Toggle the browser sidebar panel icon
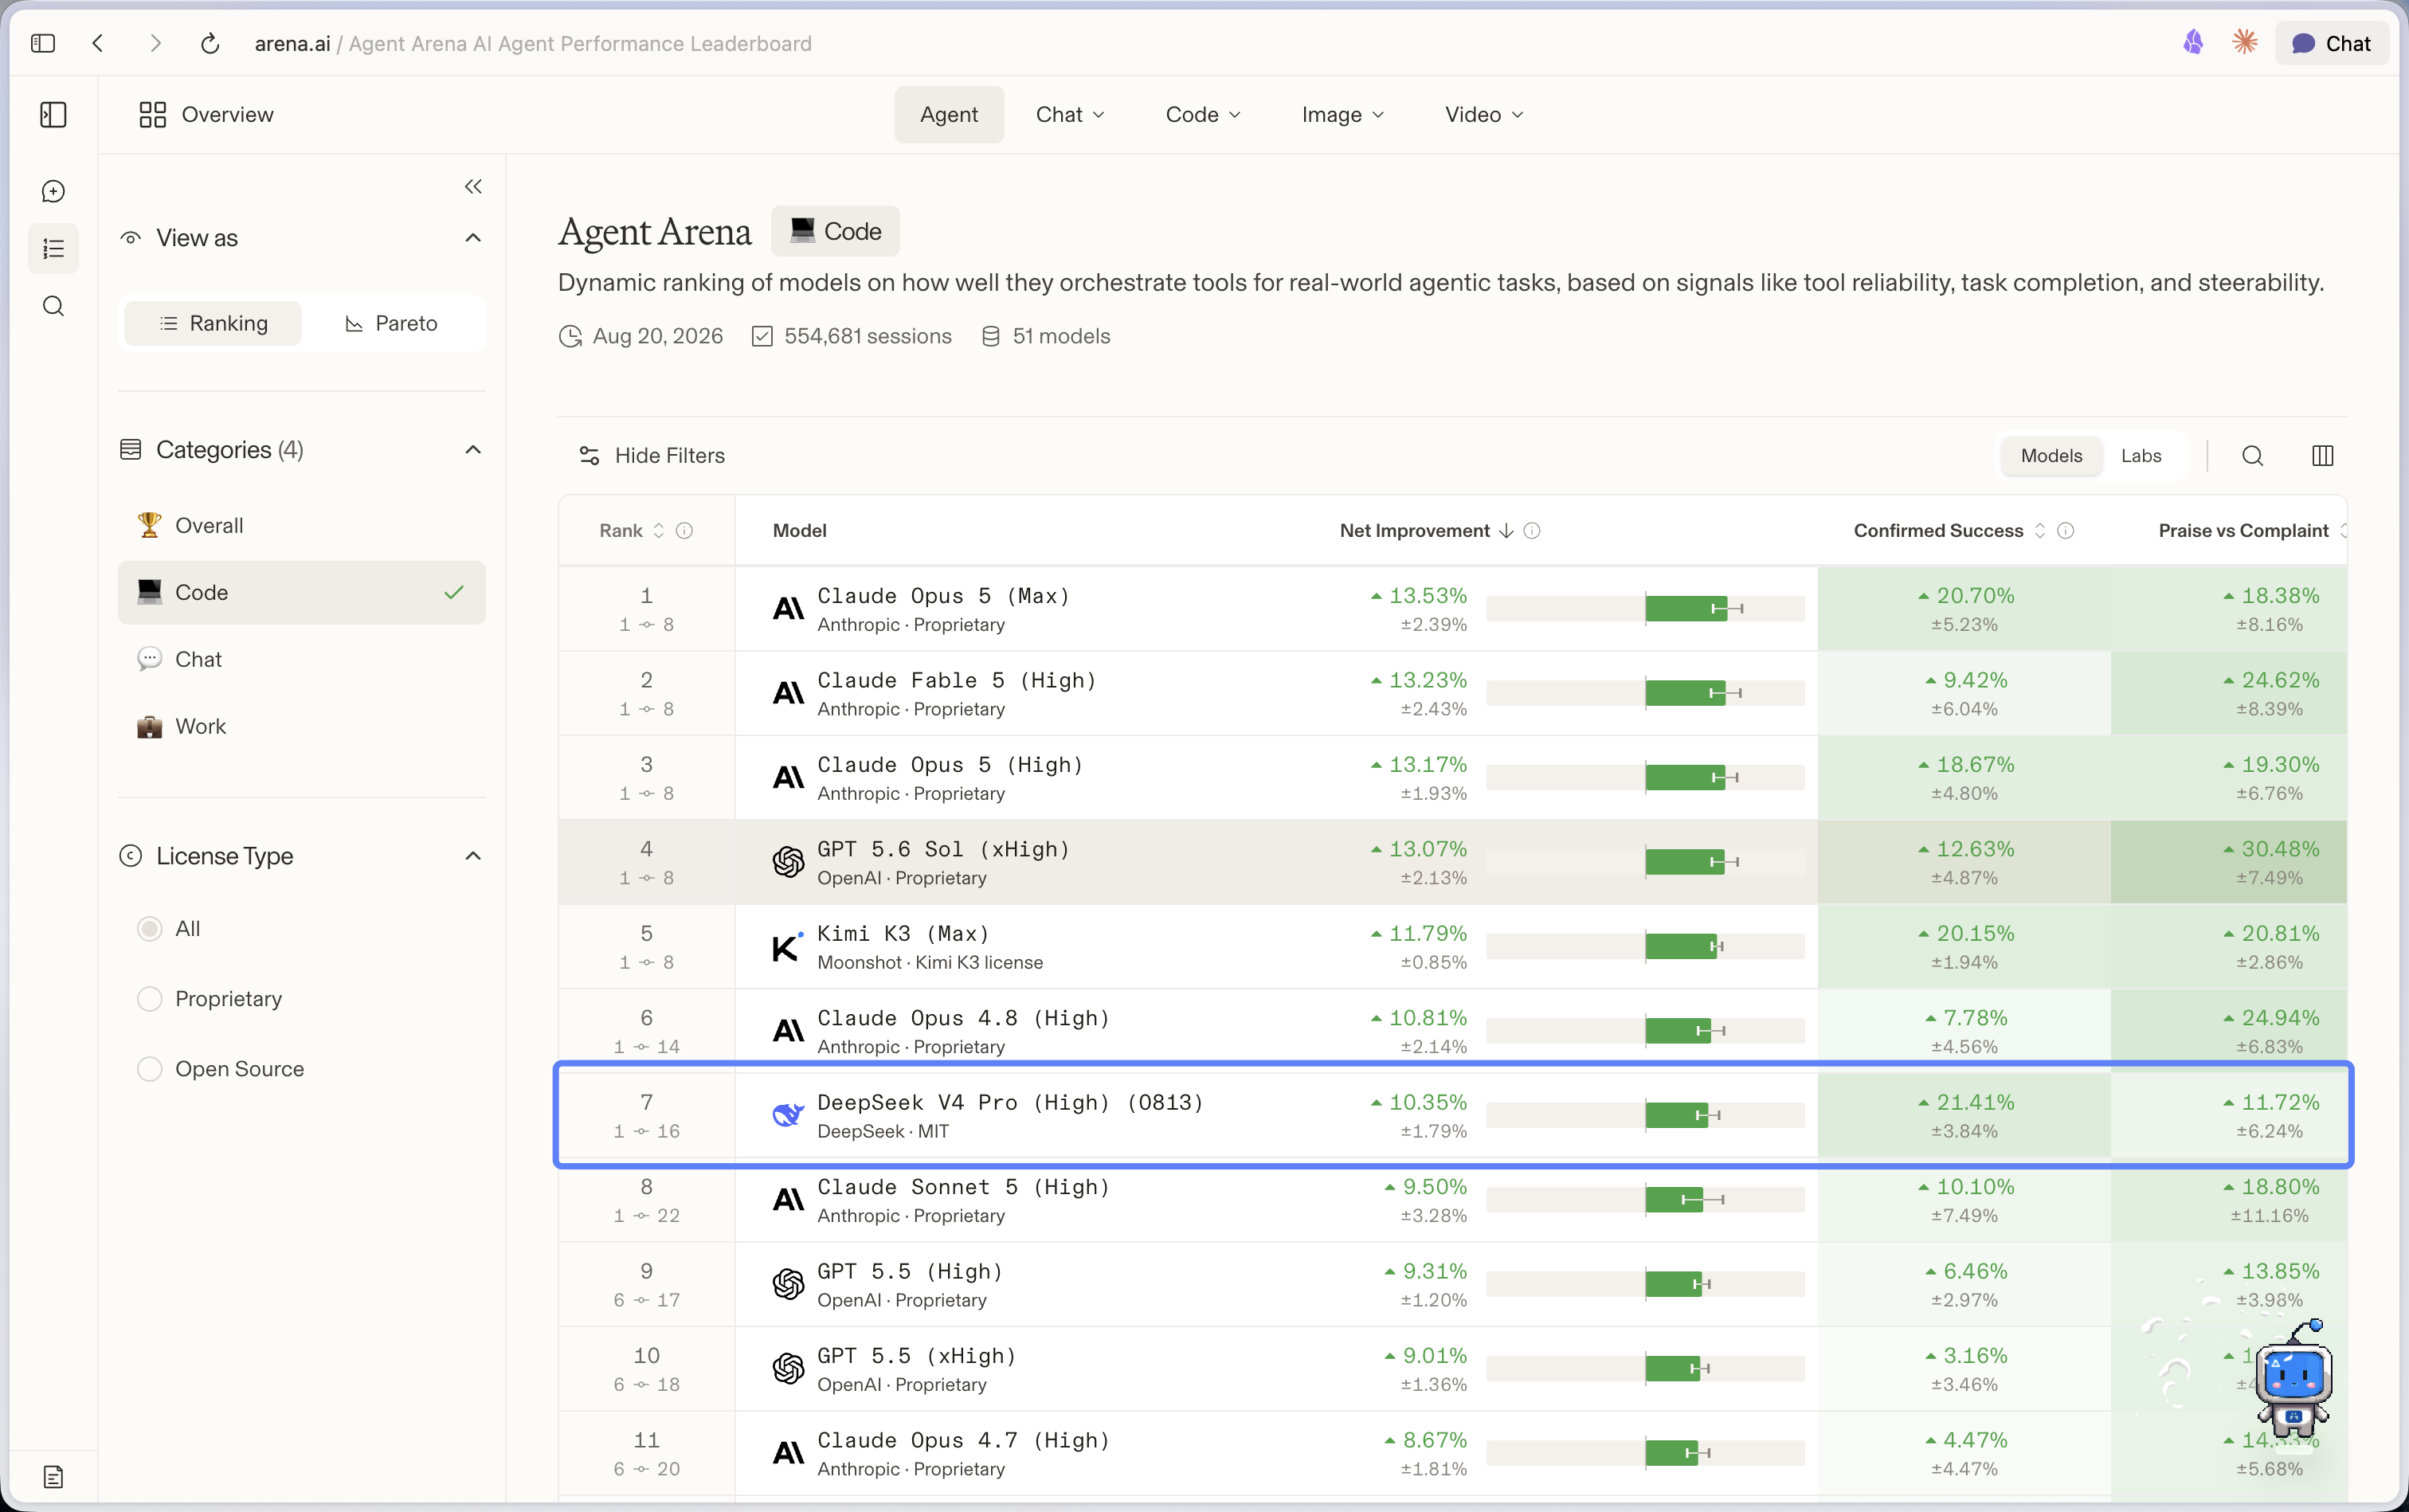The height and width of the screenshot is (1512, 2409). [43, 44]
